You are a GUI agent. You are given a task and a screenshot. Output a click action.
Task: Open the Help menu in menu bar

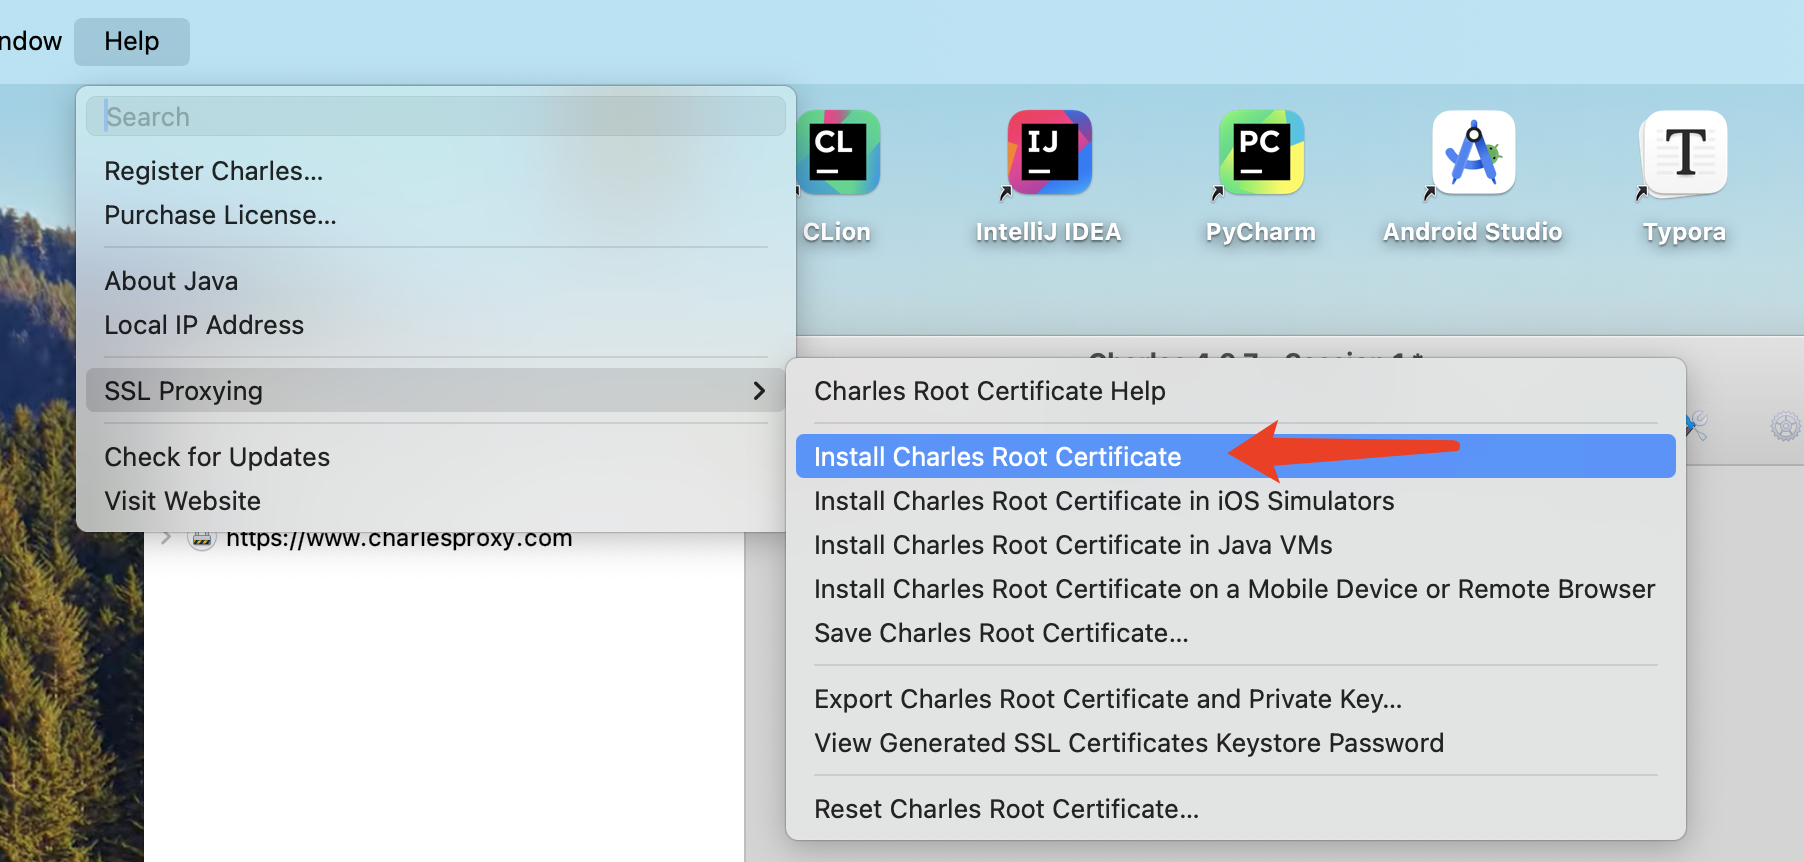[x=132, y=41]
